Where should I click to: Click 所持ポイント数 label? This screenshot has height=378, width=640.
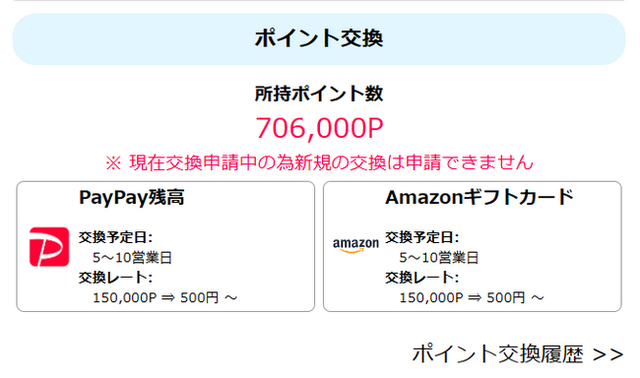[x=319, y=94]
